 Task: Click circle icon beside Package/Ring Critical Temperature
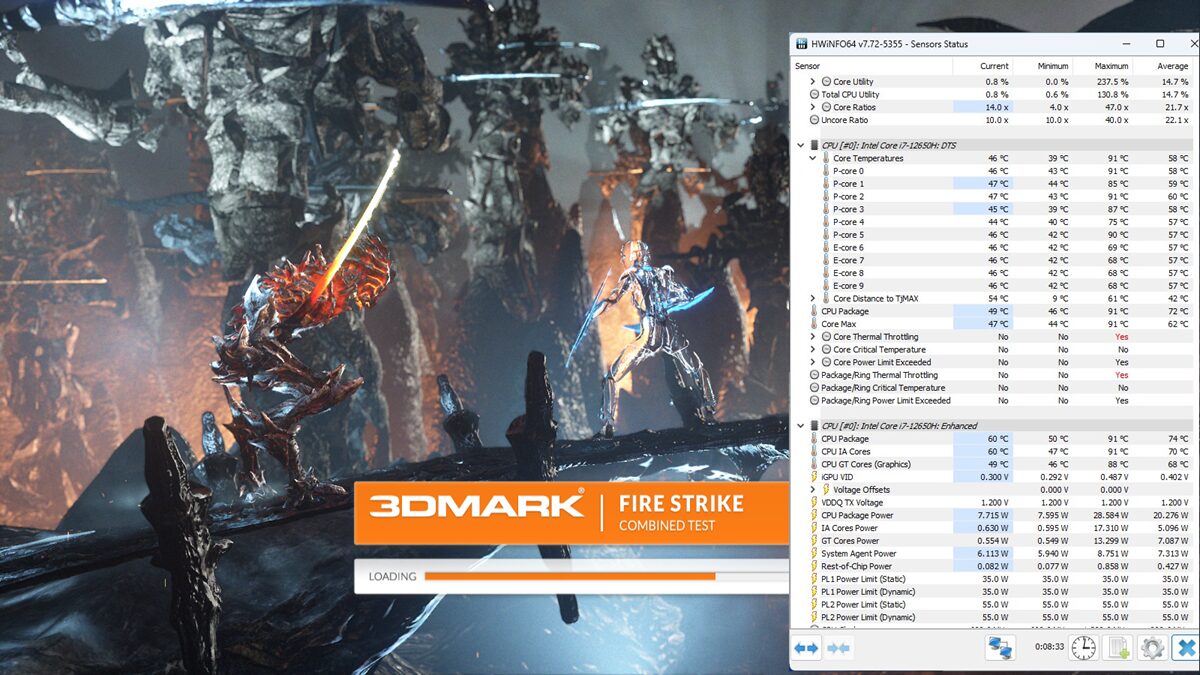[814, 388]
